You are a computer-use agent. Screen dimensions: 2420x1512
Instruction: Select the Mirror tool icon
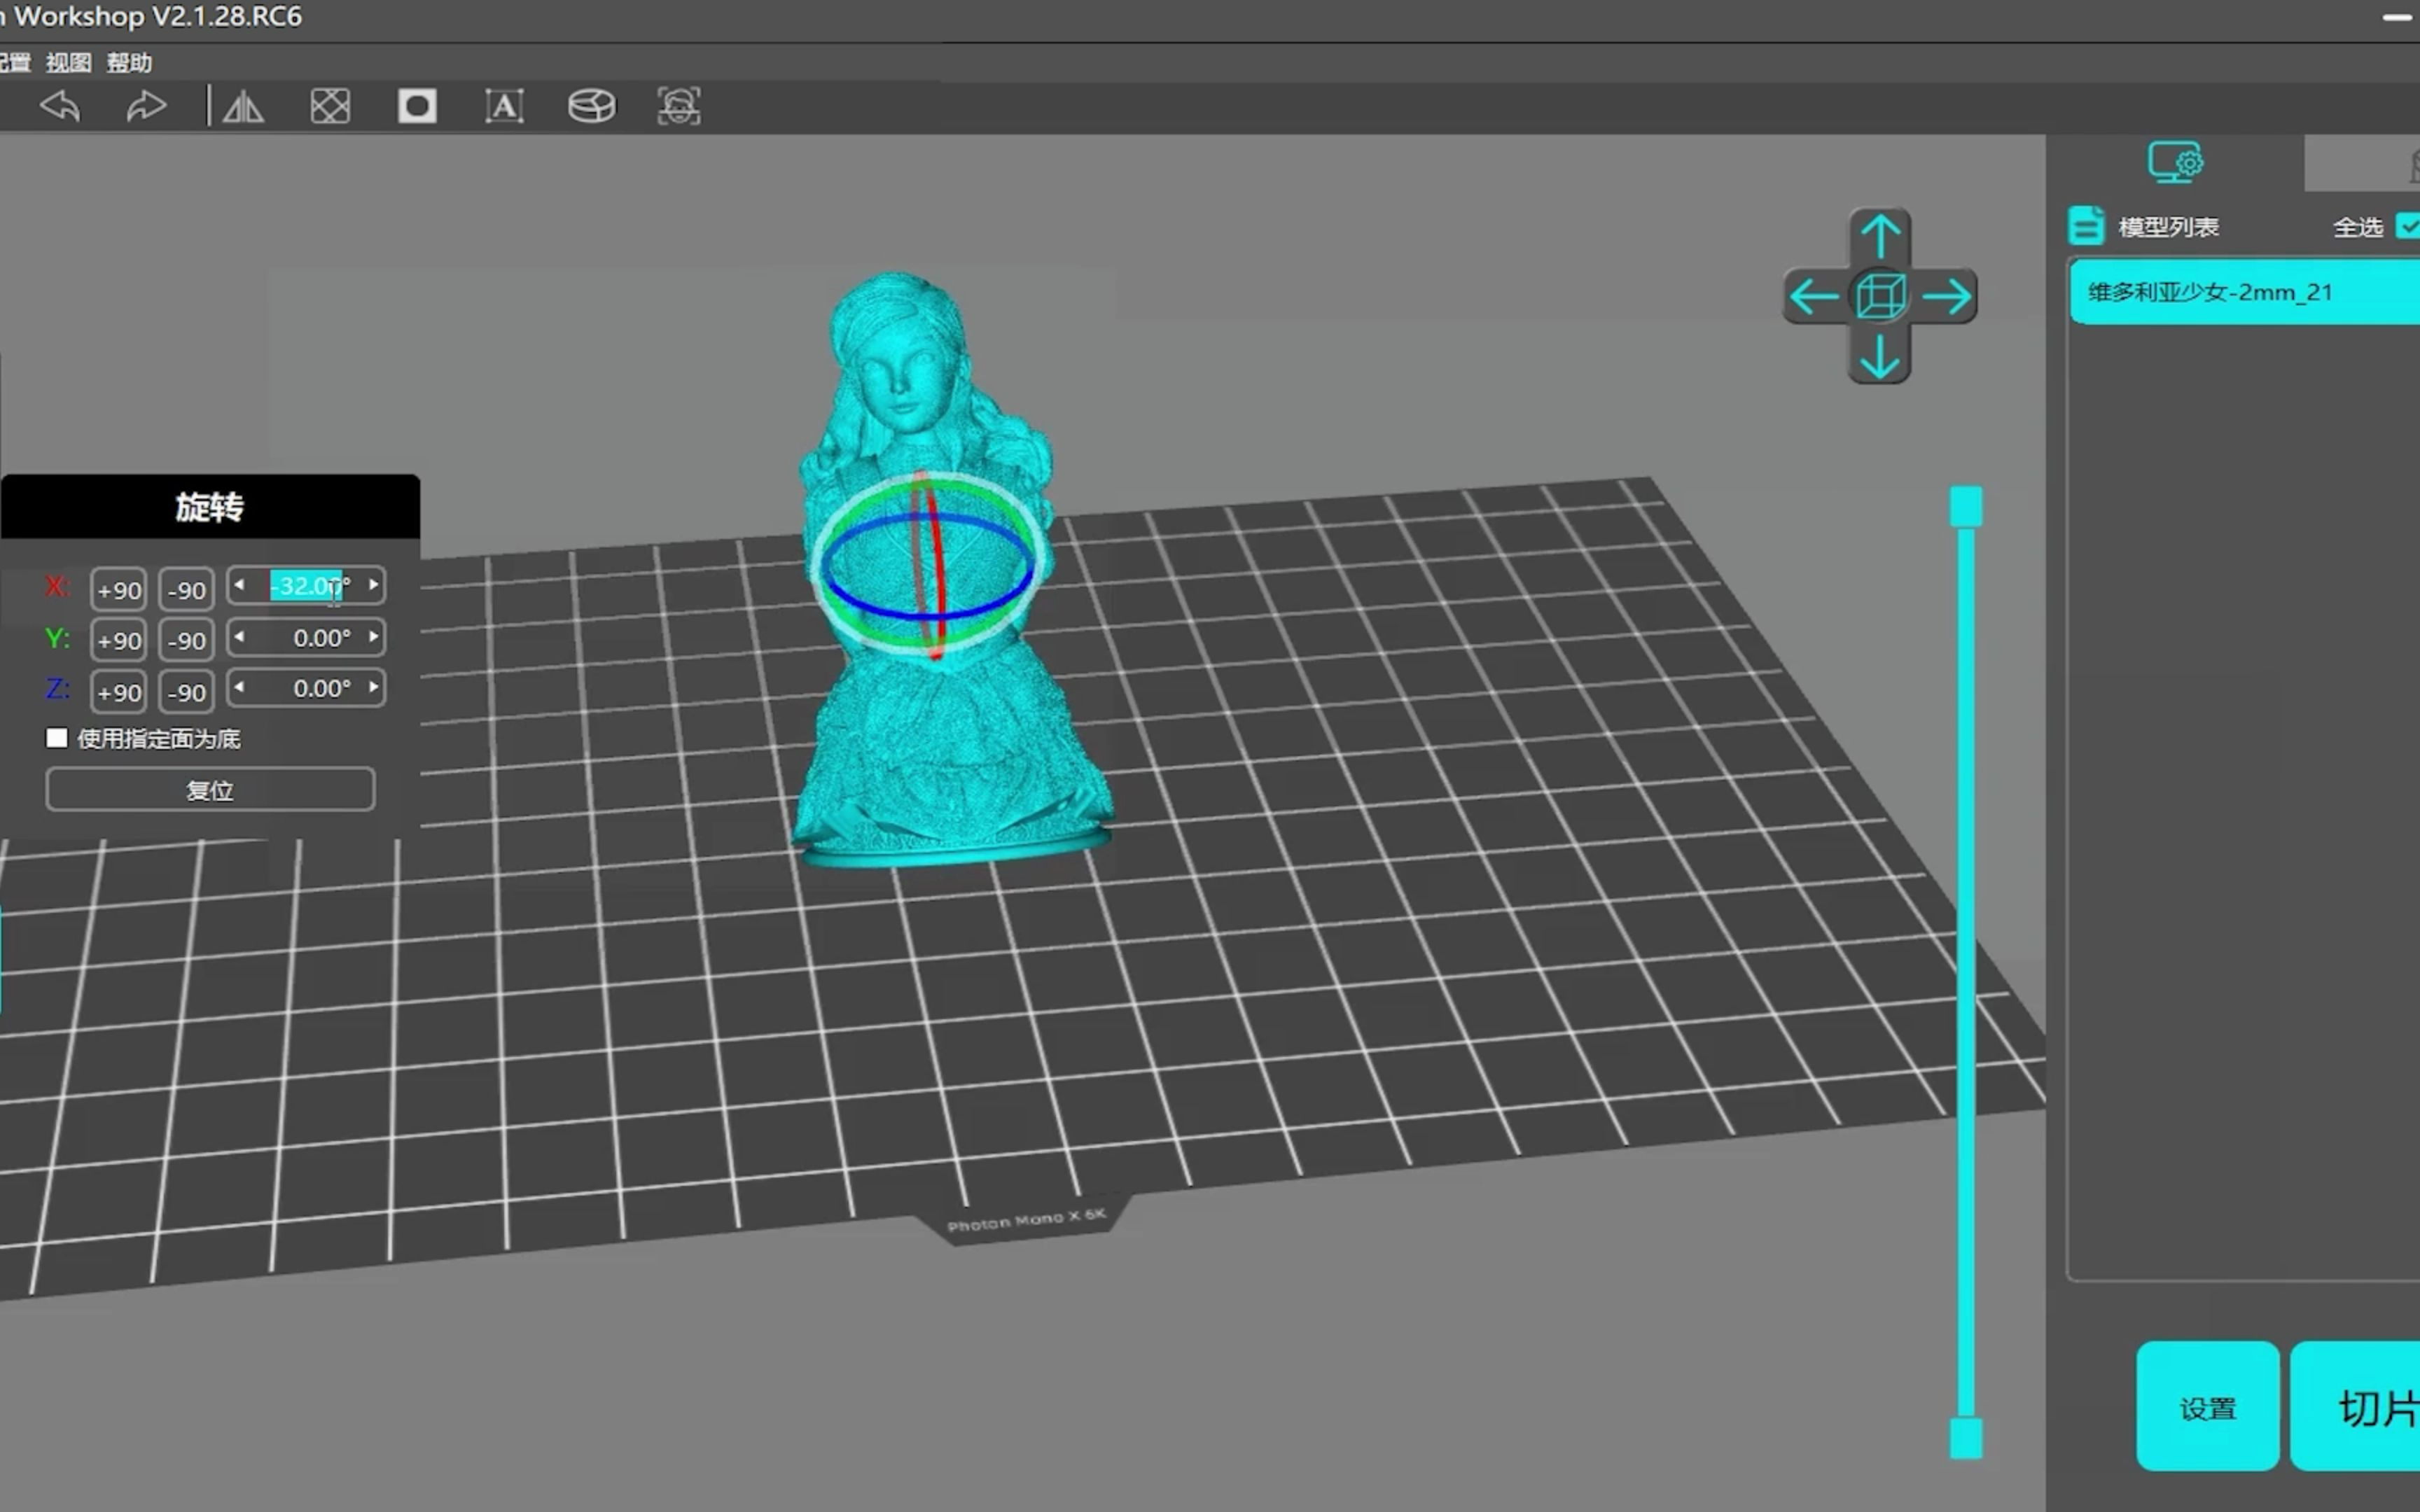(243, 105)
